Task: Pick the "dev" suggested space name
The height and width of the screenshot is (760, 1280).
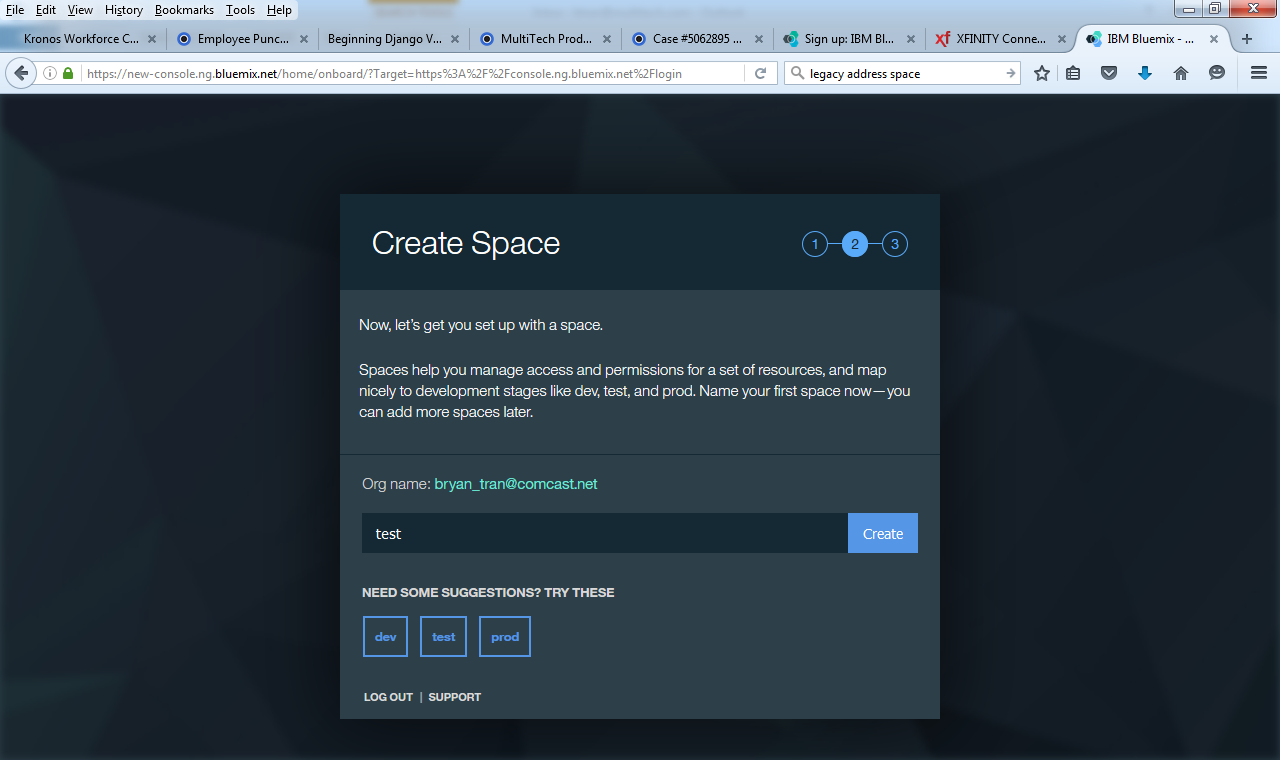Action: pos(385,637)
